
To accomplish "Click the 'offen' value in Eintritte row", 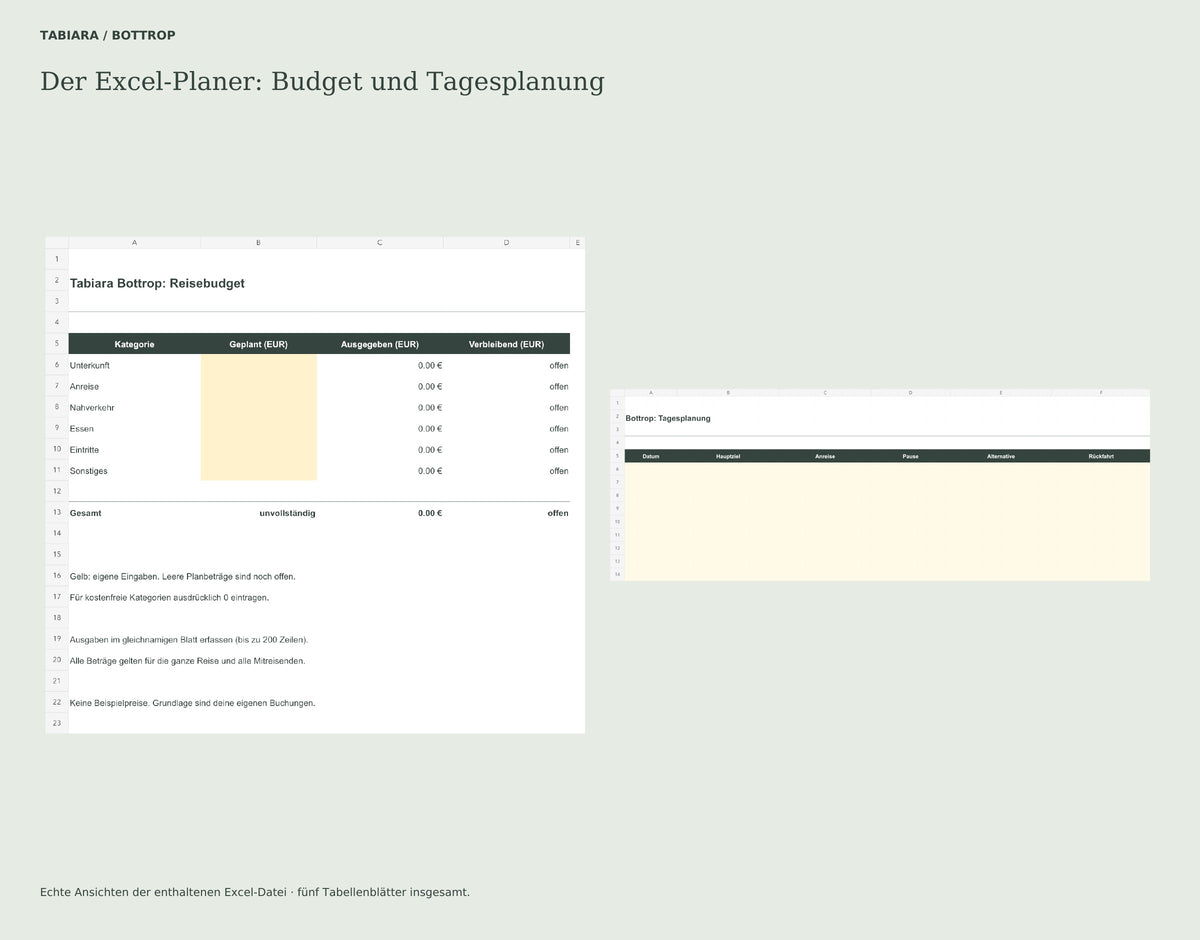I will point(559,449).
